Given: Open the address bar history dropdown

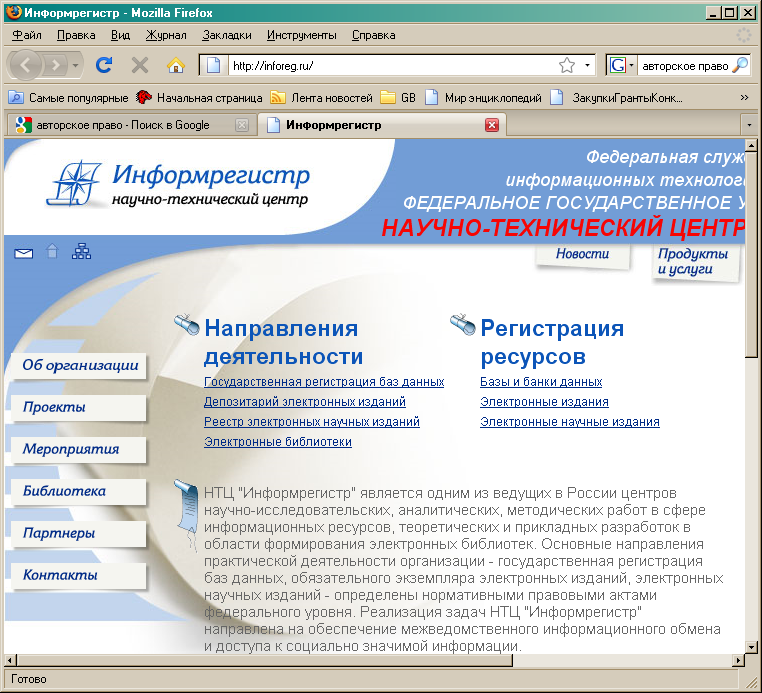Looking at the screenshot, I should click(x=587, y=65).
